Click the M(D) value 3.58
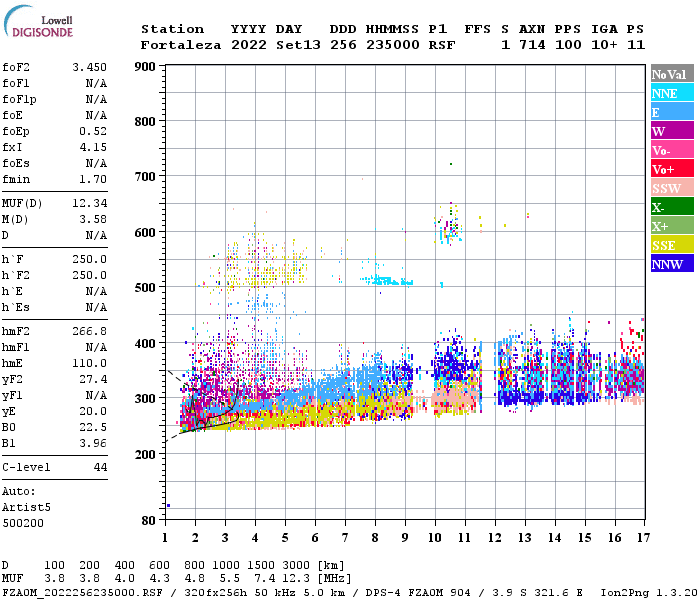Screen dimensions: 700x600 [93, 219]
